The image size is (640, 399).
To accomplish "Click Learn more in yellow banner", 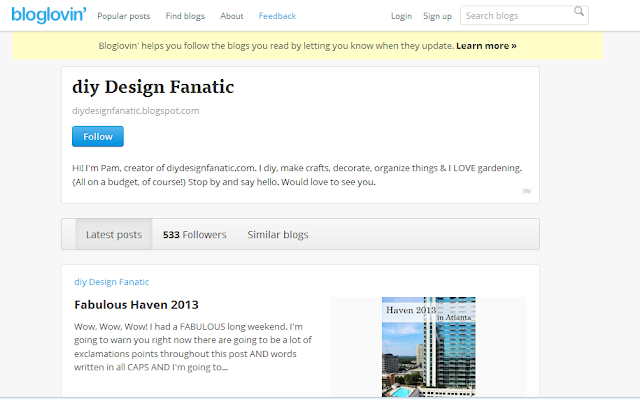I will point(486,46).
